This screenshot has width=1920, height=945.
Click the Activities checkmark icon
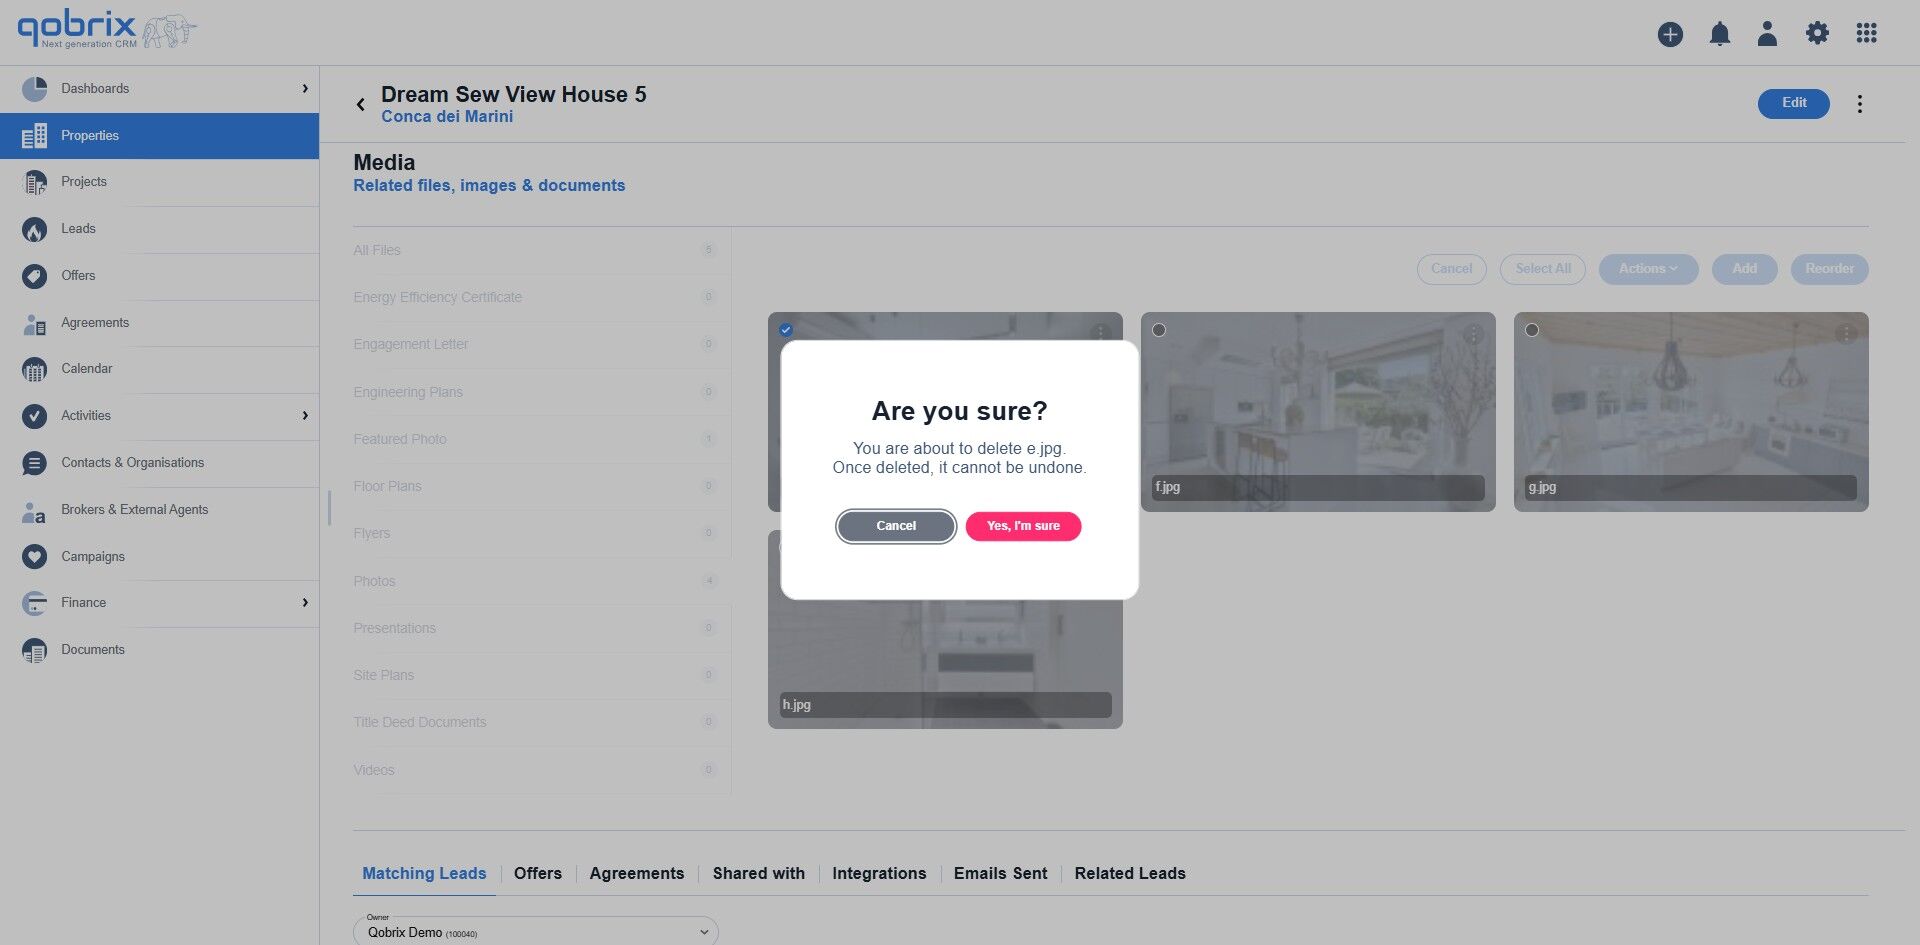[34, 416]
